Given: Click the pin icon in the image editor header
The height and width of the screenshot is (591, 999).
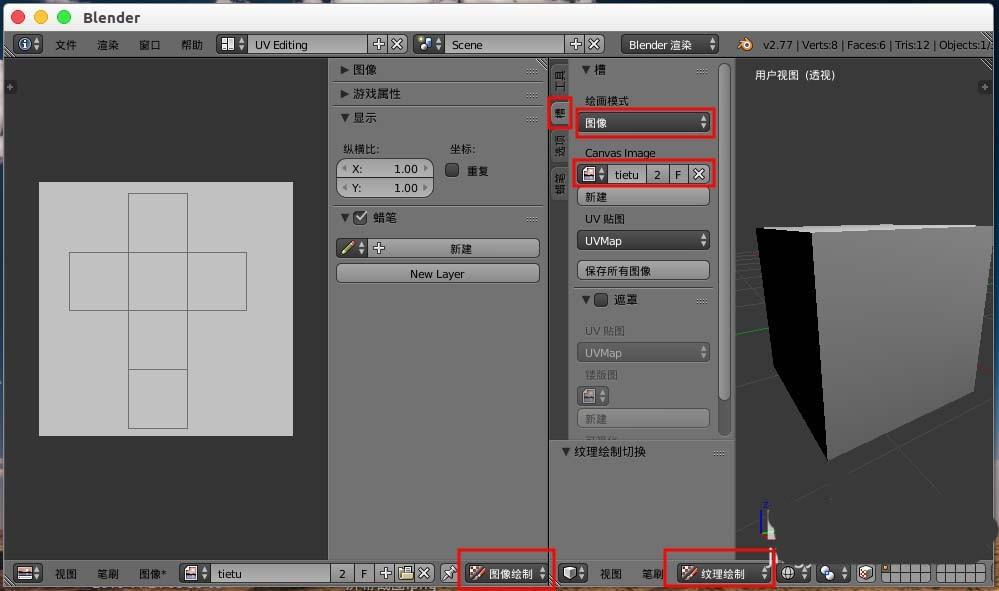Looking at the screenshot, I should (x=450, y=573).
